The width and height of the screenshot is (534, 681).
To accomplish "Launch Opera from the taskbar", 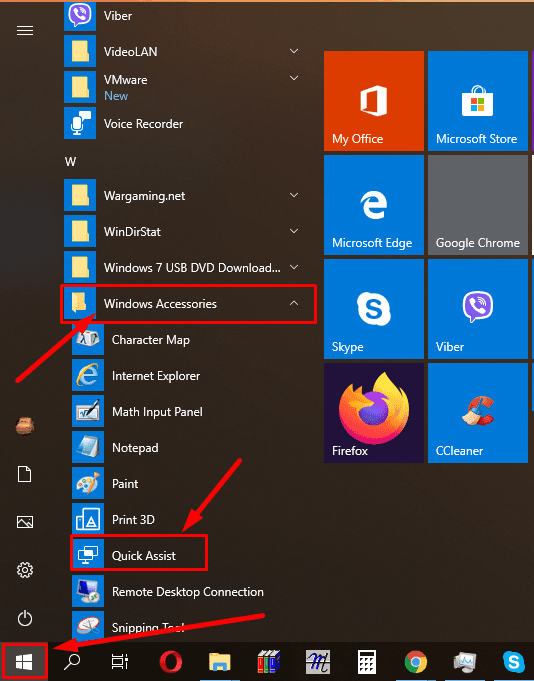I will pyautogui.click(x=171, y=662).
